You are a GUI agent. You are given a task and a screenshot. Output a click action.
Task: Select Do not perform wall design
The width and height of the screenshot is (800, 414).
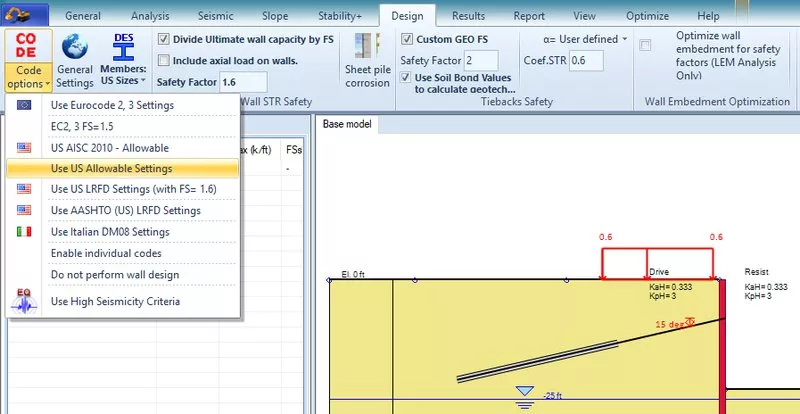click(122, 275)
